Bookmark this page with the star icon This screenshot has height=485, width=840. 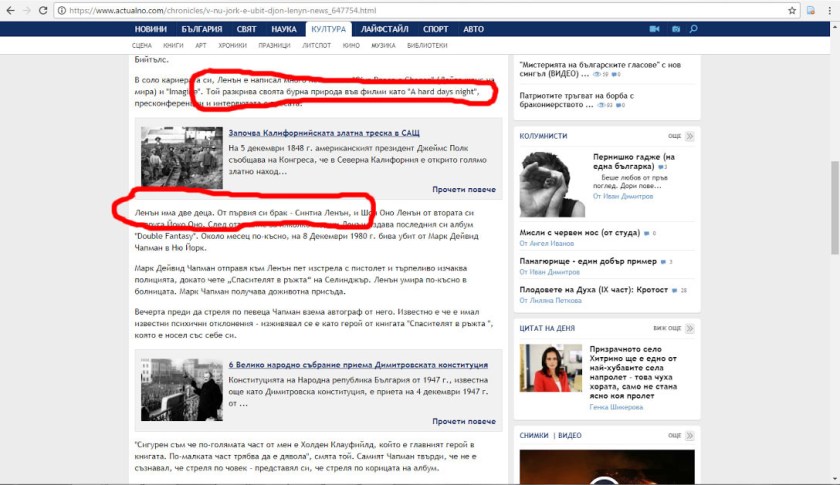pos(792,11)
